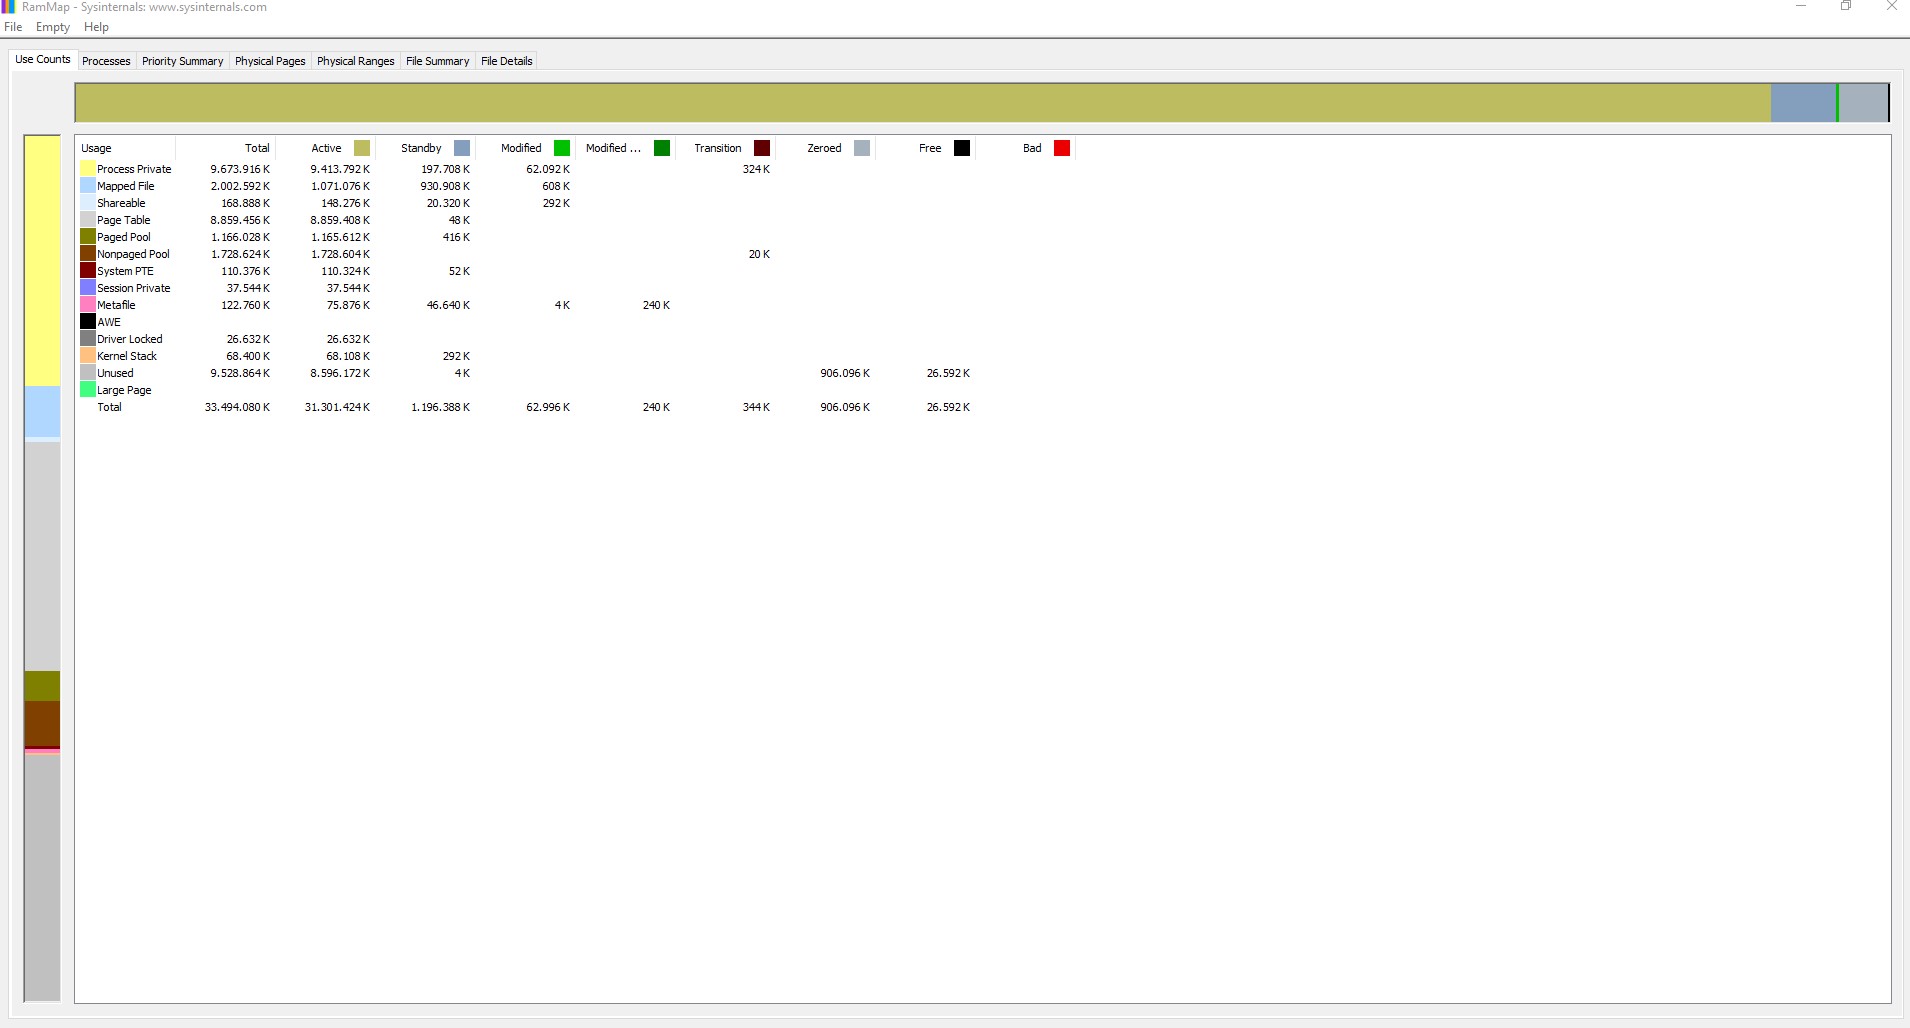Select the Shareable row label

(x=121, y=203)
